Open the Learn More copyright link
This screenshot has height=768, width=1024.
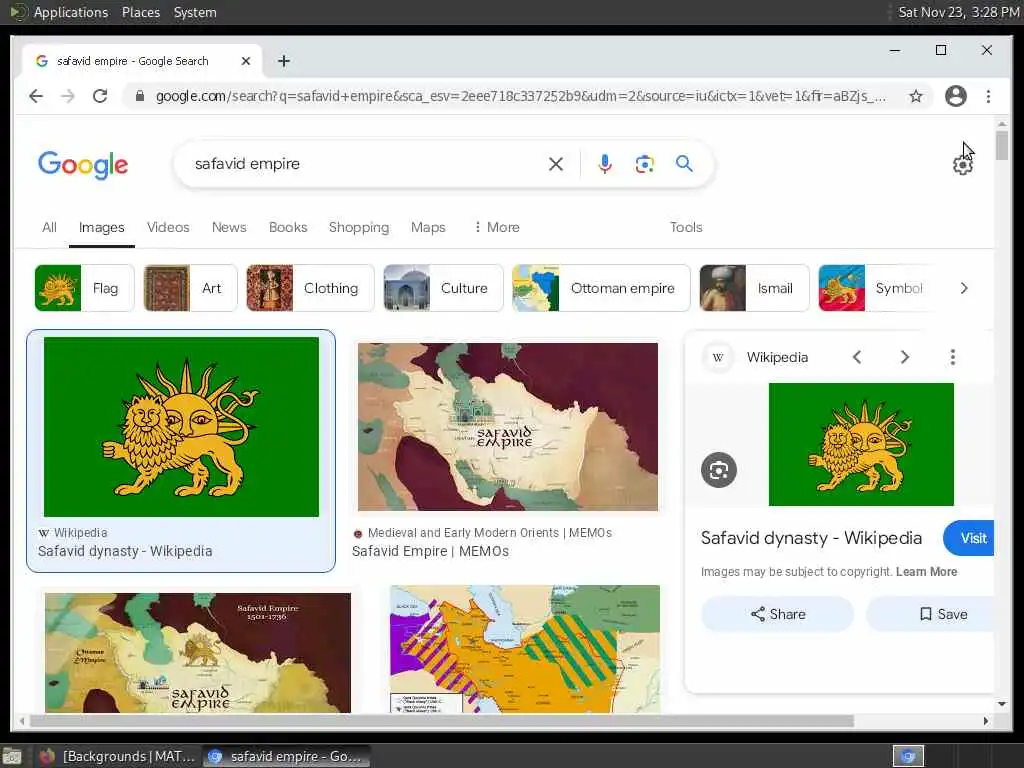click(926, 571)
